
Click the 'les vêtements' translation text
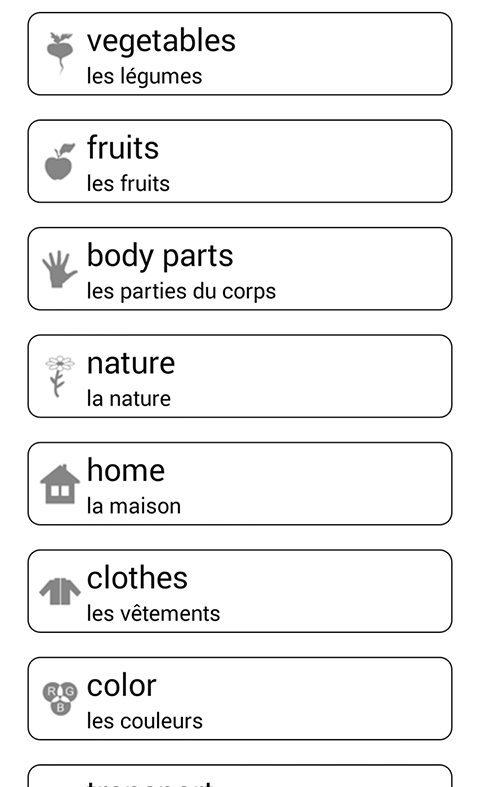(x=153, y=613)
